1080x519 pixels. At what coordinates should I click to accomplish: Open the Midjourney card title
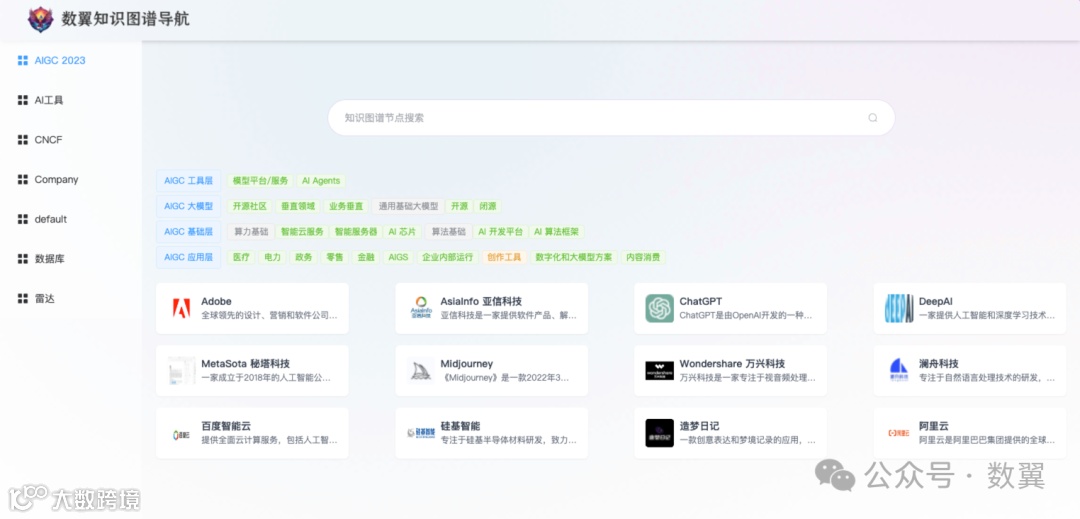coord(467,363)
